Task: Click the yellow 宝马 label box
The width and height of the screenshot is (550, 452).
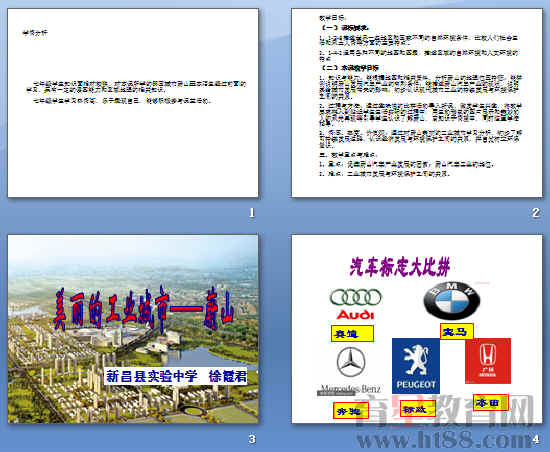Action: [457, 331]
